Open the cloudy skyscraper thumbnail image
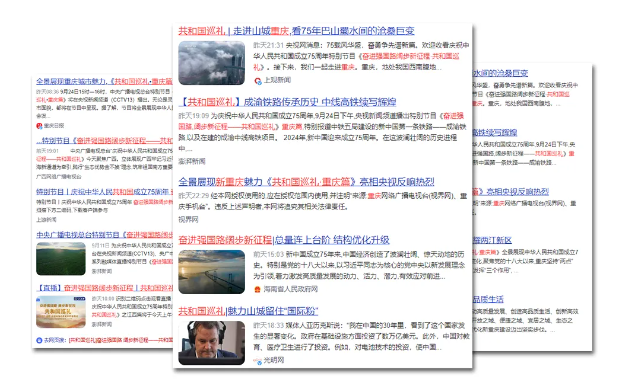Screen dimensions: 638x385 212,63
